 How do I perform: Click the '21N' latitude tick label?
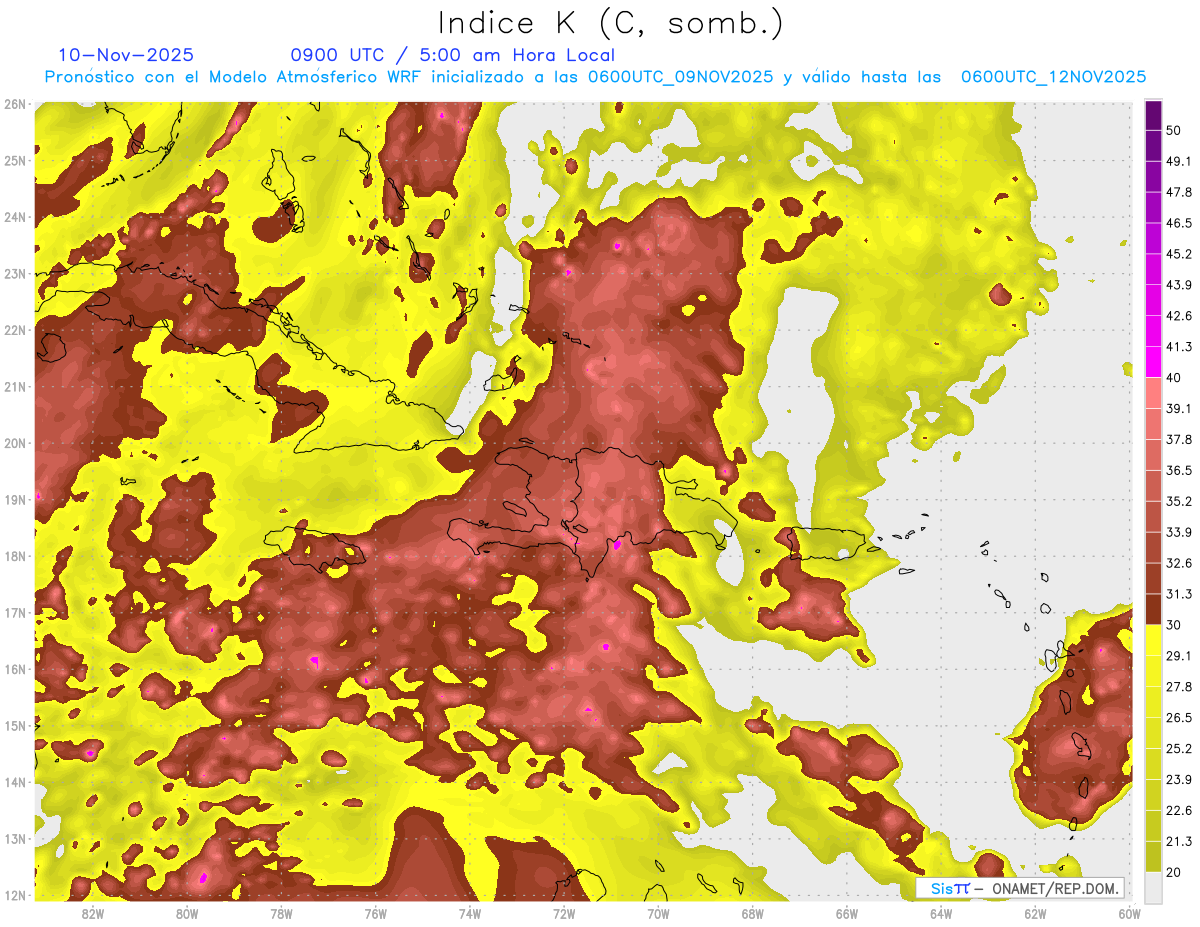(15, 386)
